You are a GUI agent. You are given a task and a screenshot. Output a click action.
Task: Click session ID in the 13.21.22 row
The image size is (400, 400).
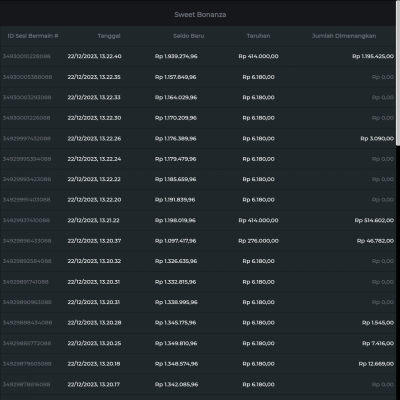coord(26,220)
